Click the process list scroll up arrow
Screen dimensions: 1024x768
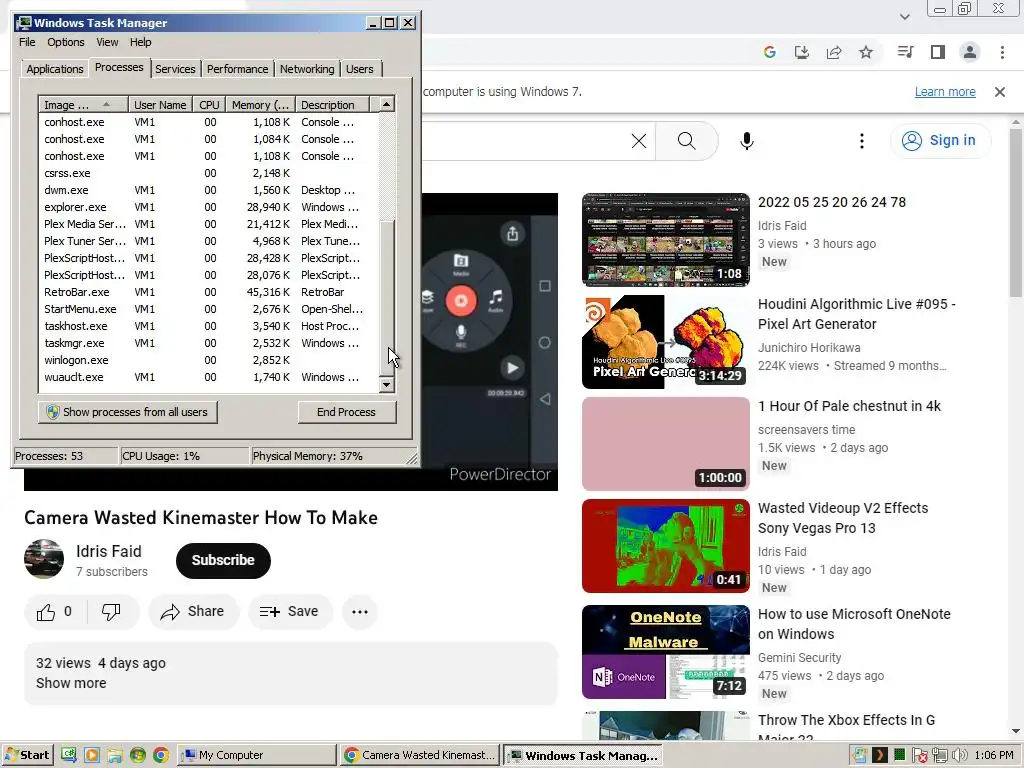pyautogui.click(x=387, y=104)
